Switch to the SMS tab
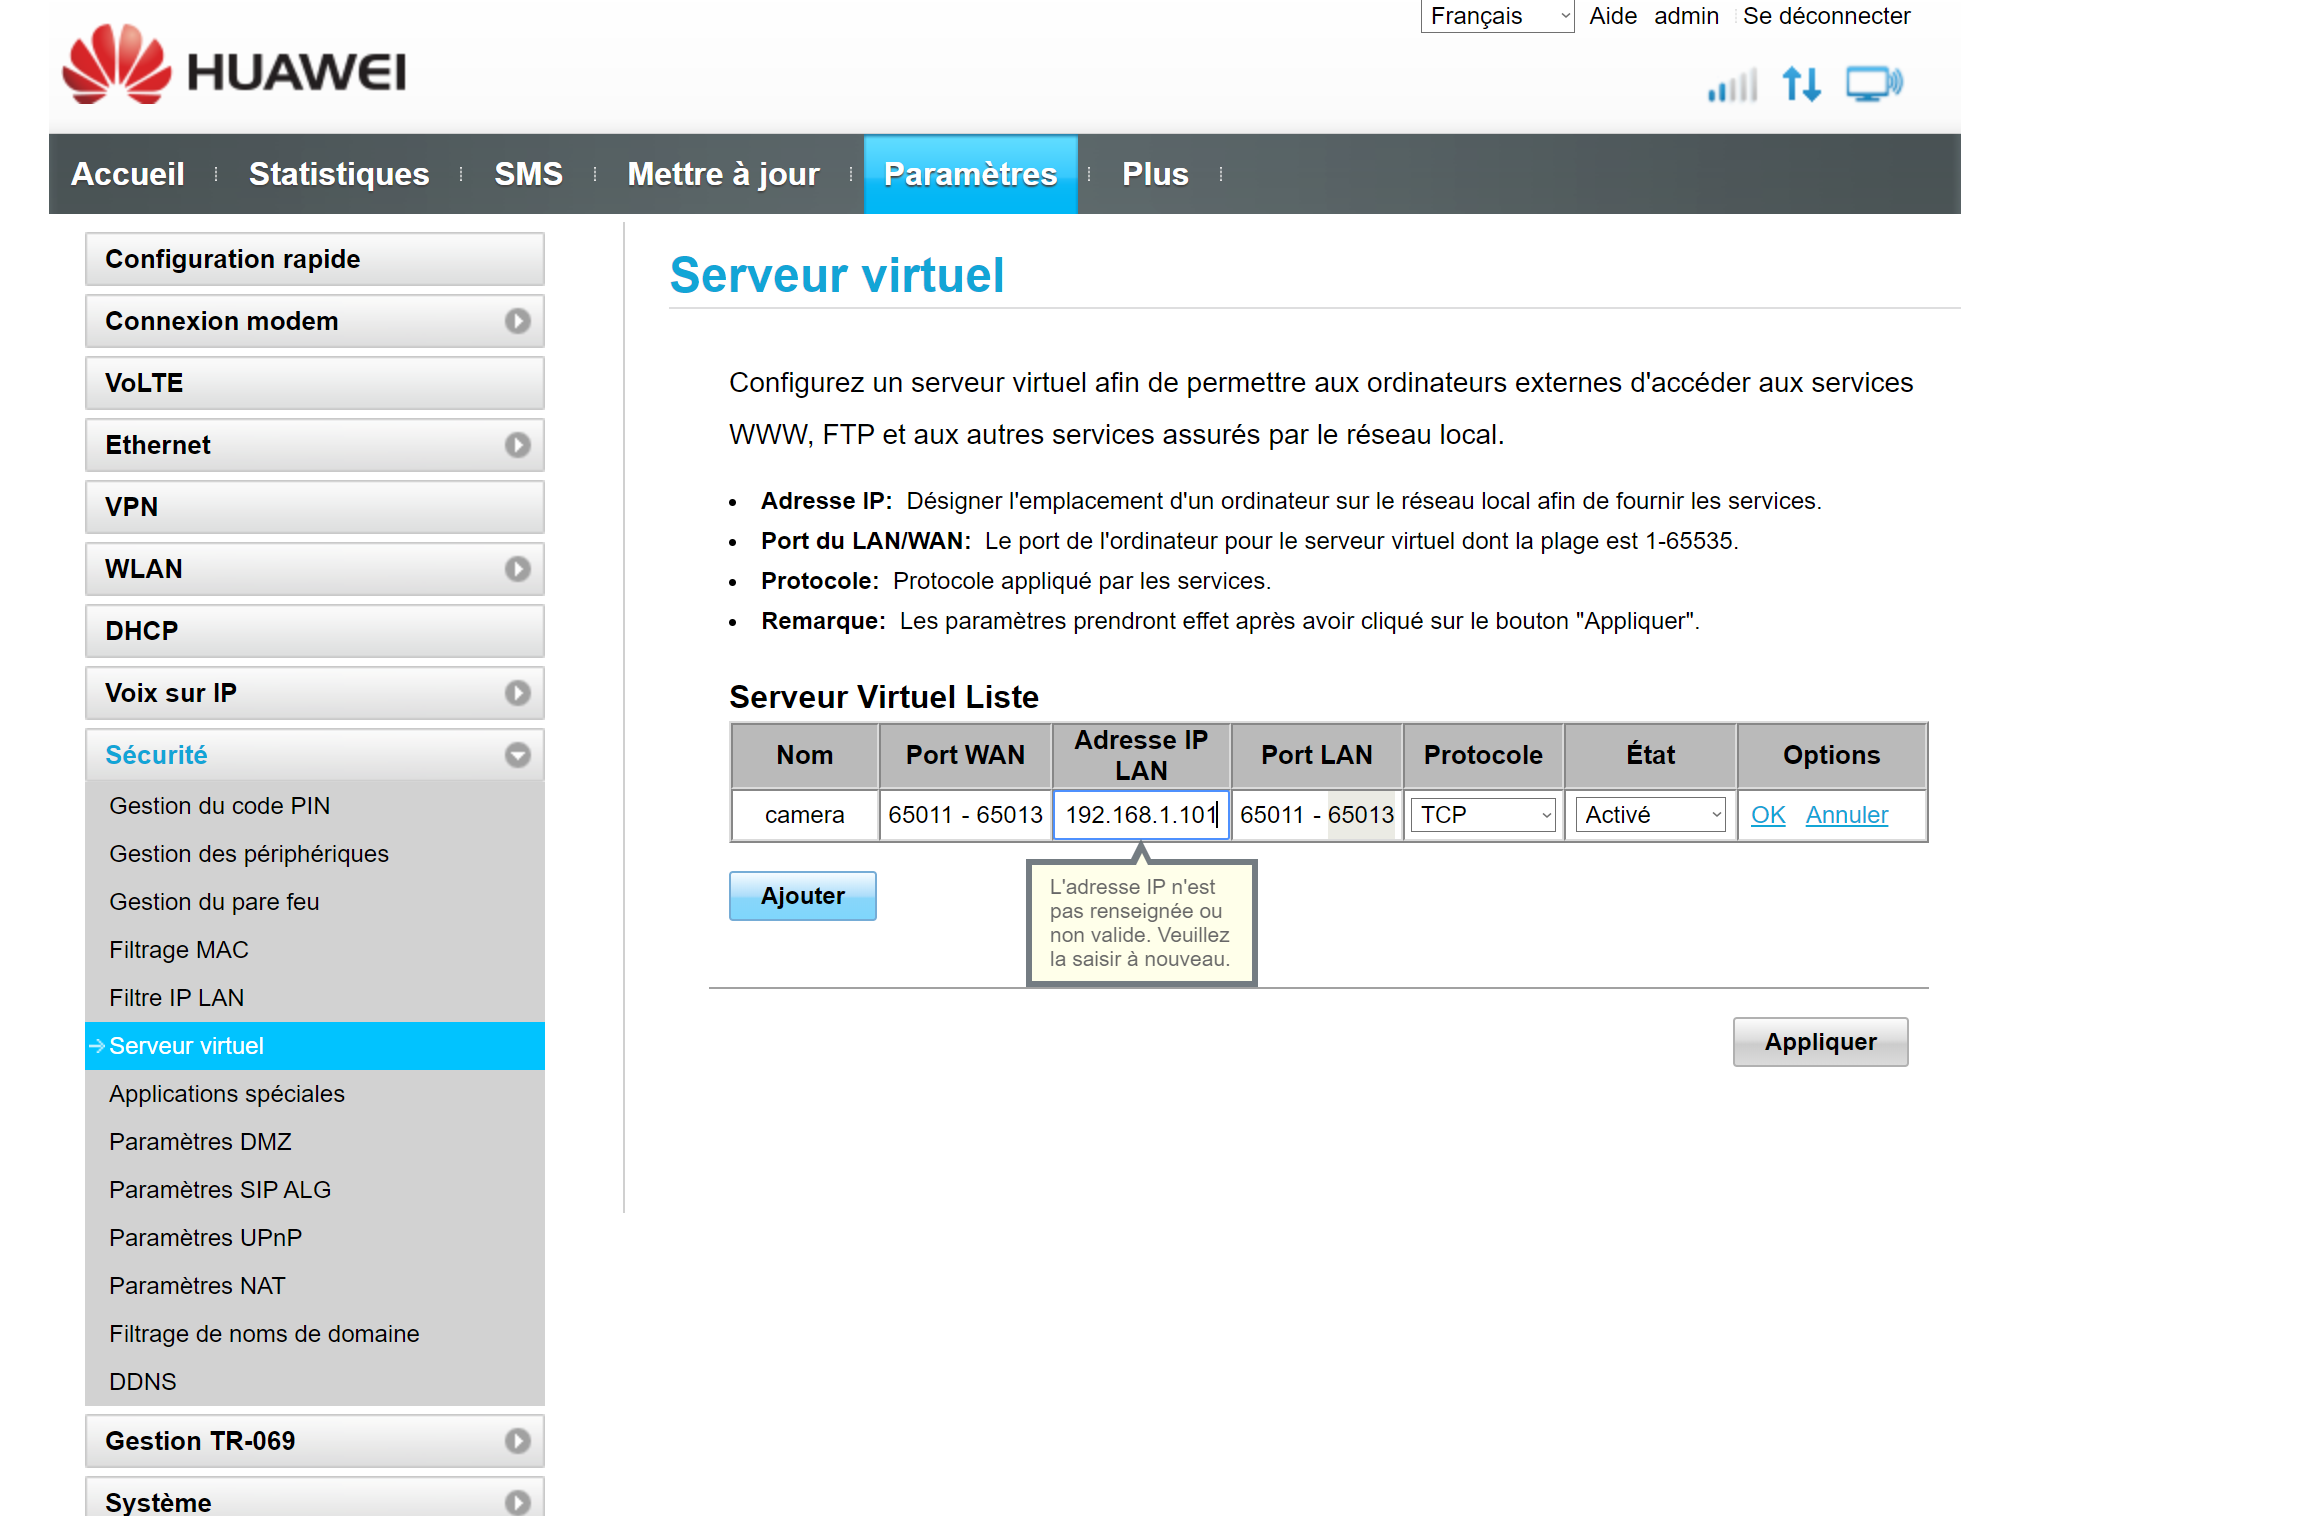The width and height of the screenshot is (2304, 1516). [x=528, y=174]
